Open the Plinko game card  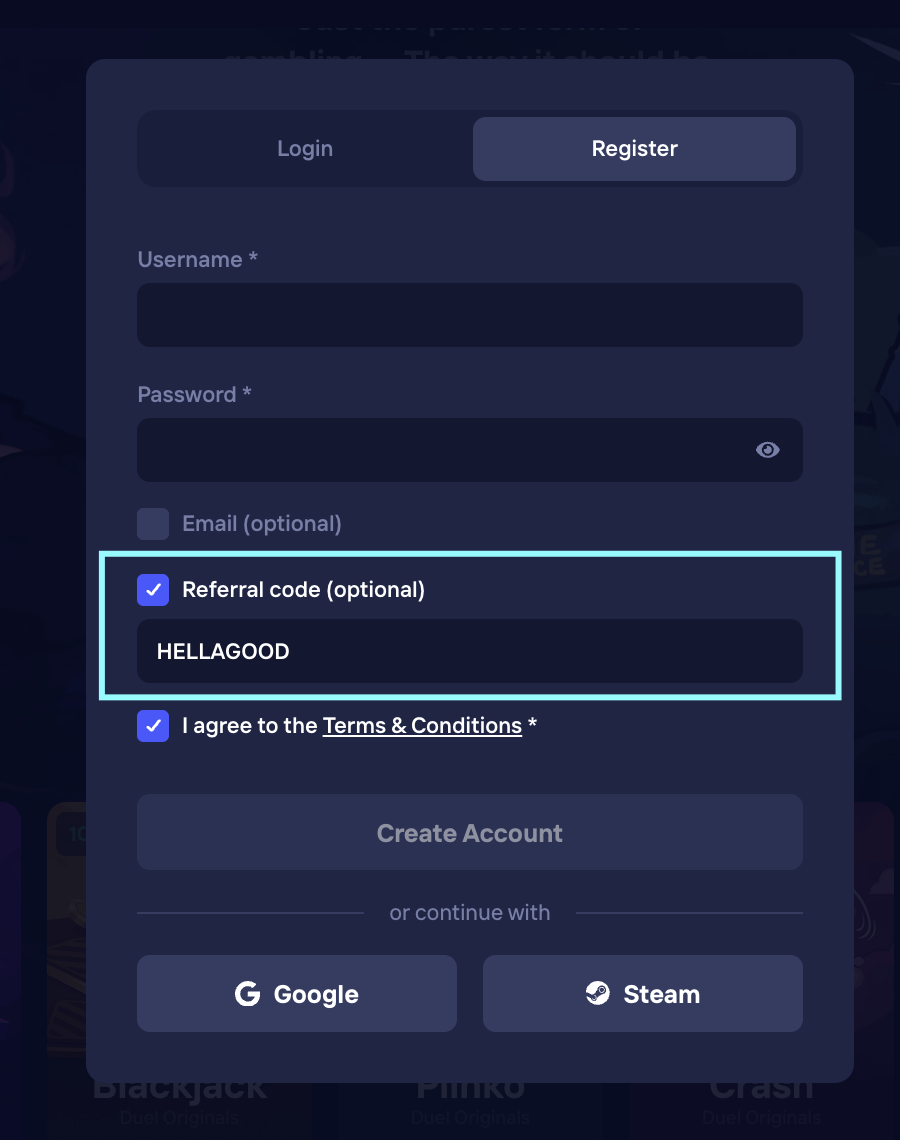(470, 1100)
